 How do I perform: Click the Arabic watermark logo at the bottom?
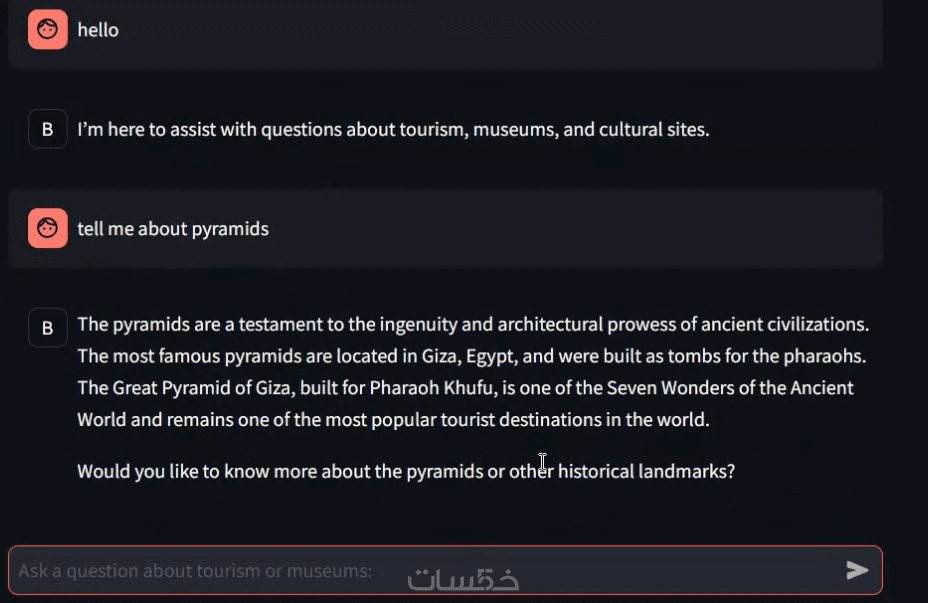coord(463,577)
